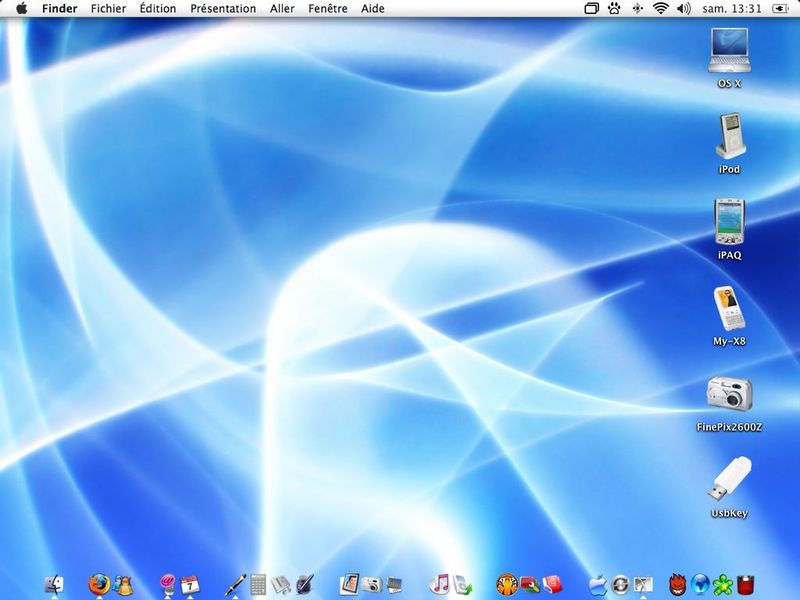
Task: Open the iPod sync icon in Dock
Action: 462,585
